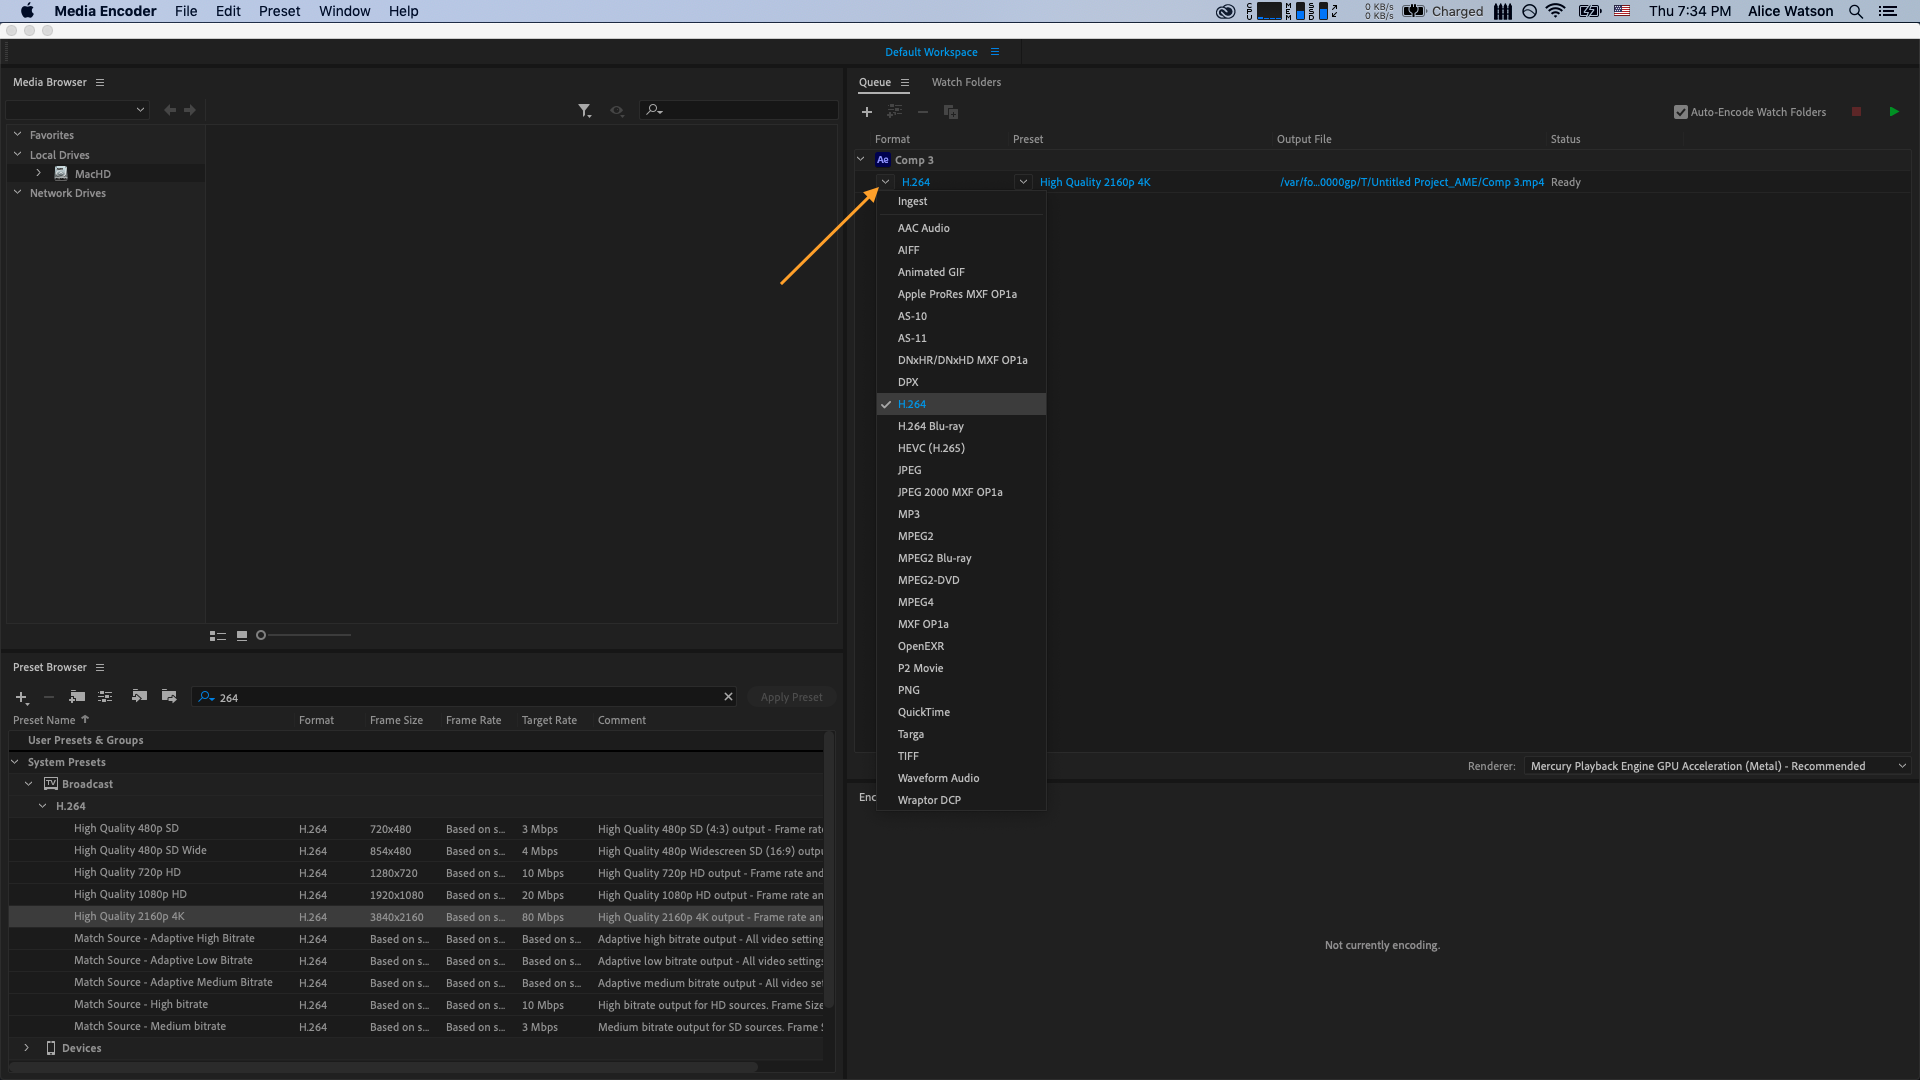Click Add Source plus icon in Queue
This screenshot has height=1080, width=1920.
867,112
